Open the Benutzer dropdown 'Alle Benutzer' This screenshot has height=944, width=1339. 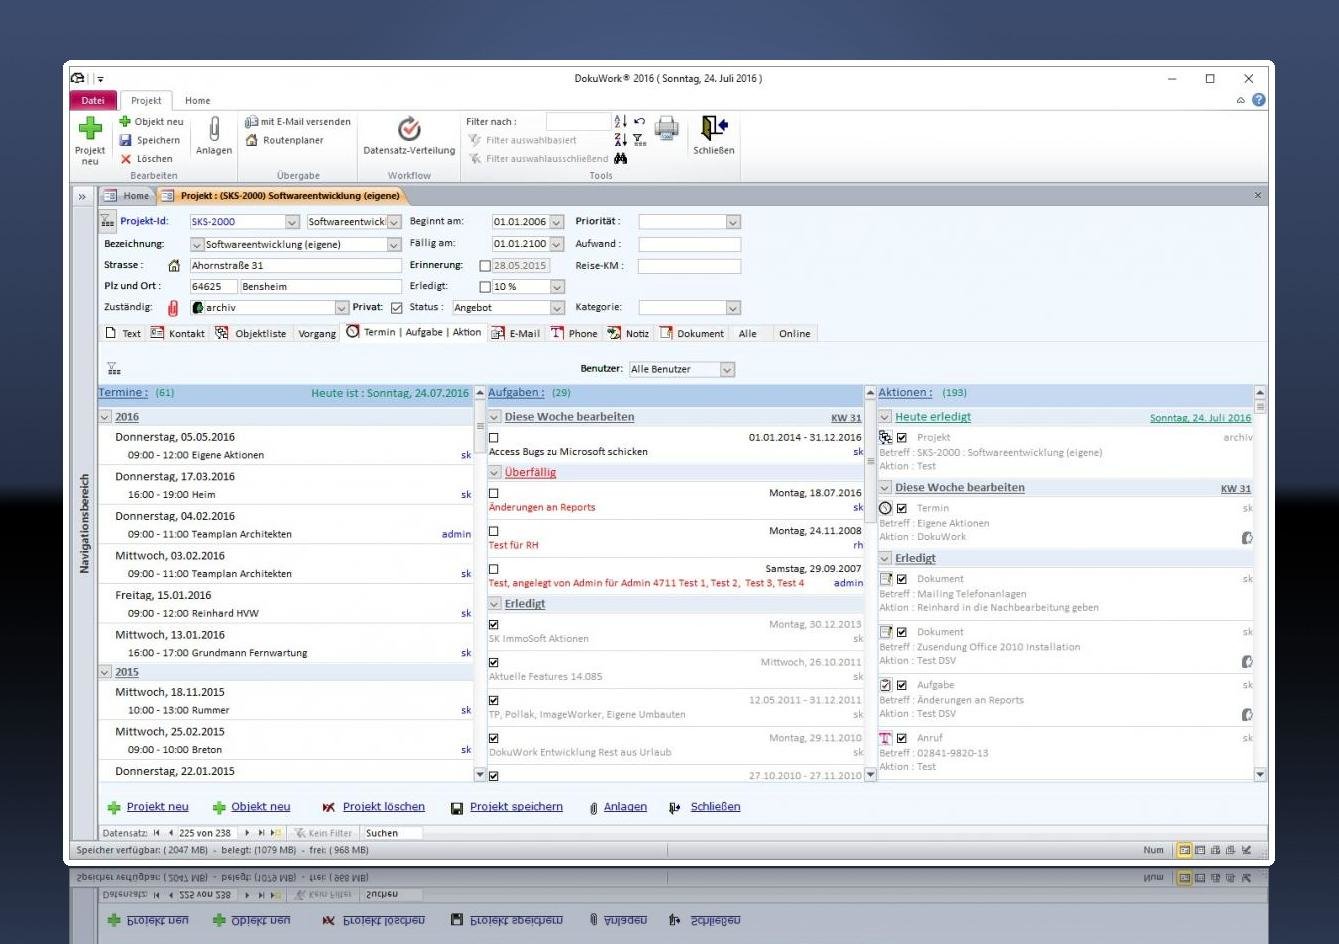tap(727, 370)
